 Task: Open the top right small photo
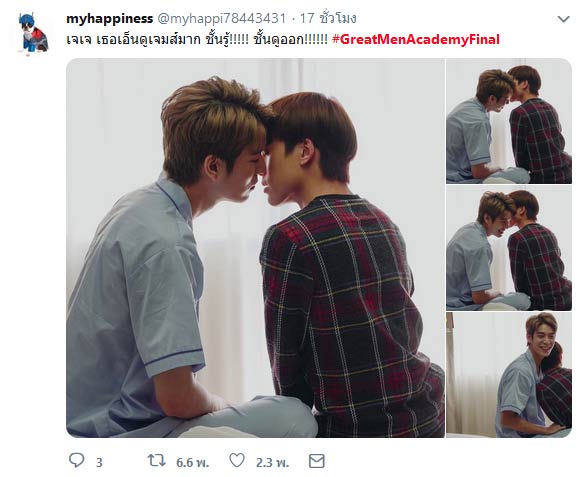[x=509, y=121]
